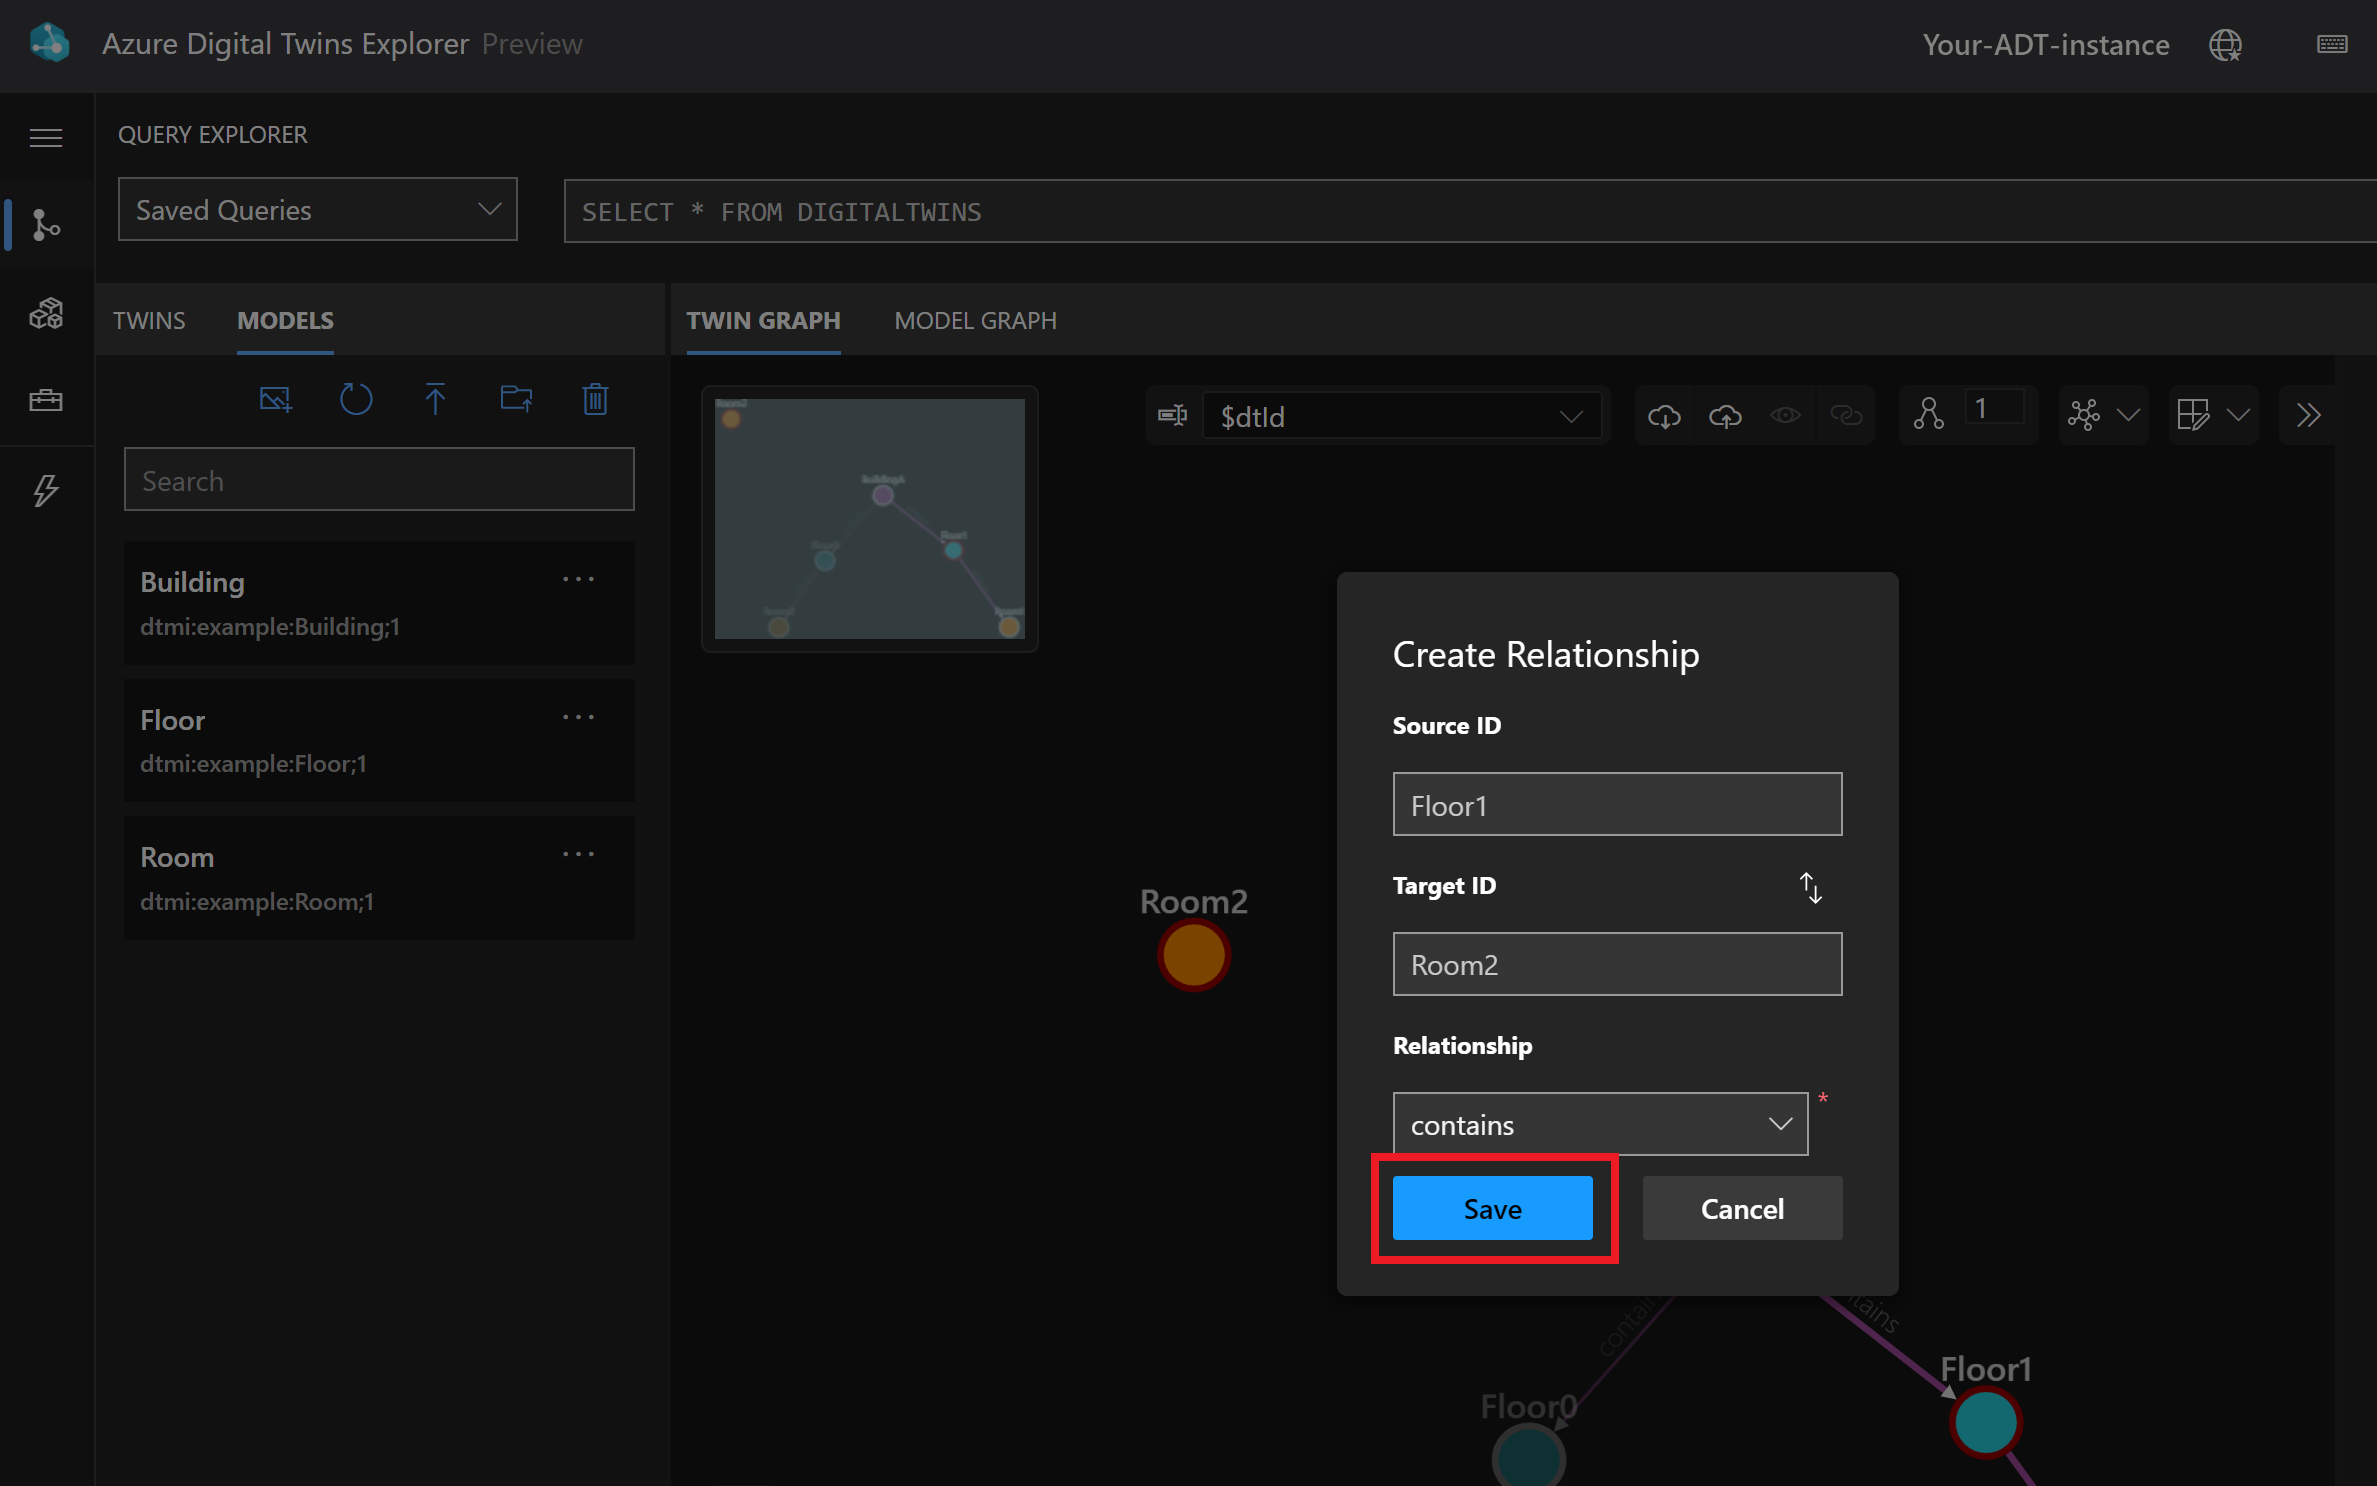Select the Building model entry
This screenshot has height=1486, width=2377.
(379, 603)
